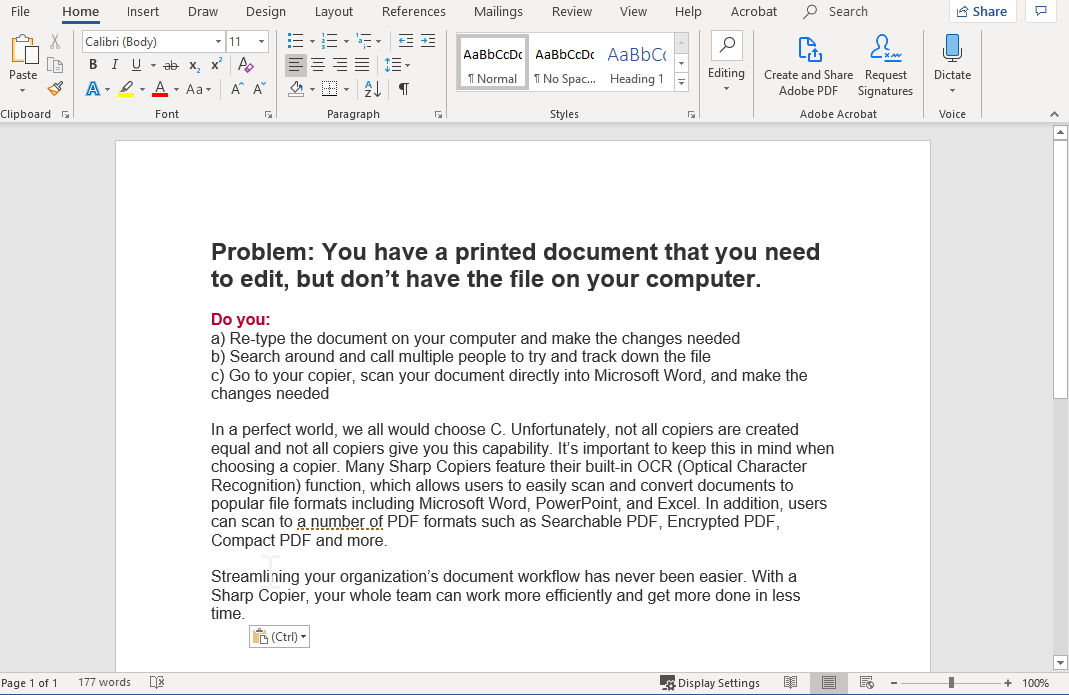Toggle subscript formatting
The image size is (1069, 695).
pos(194,65)
